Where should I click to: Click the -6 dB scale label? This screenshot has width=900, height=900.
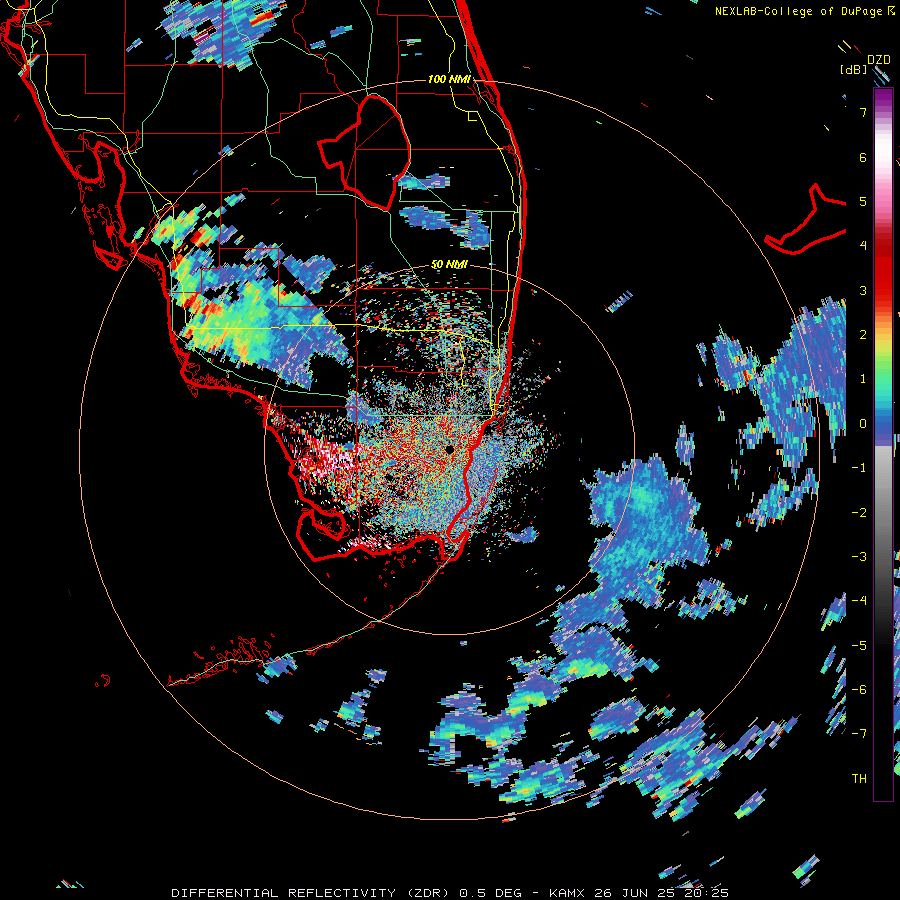tap(859, 690)
